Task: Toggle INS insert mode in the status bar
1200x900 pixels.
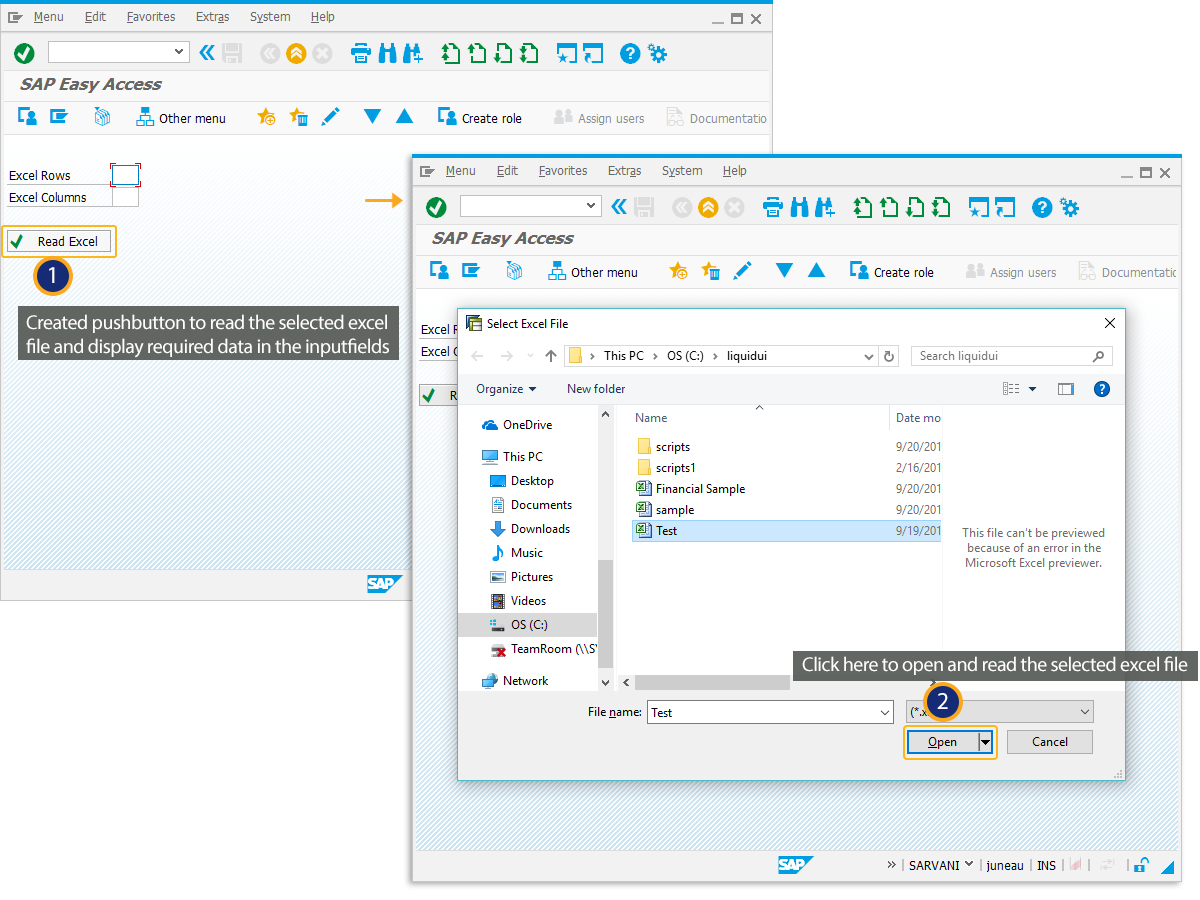Action: [1046, 865]
